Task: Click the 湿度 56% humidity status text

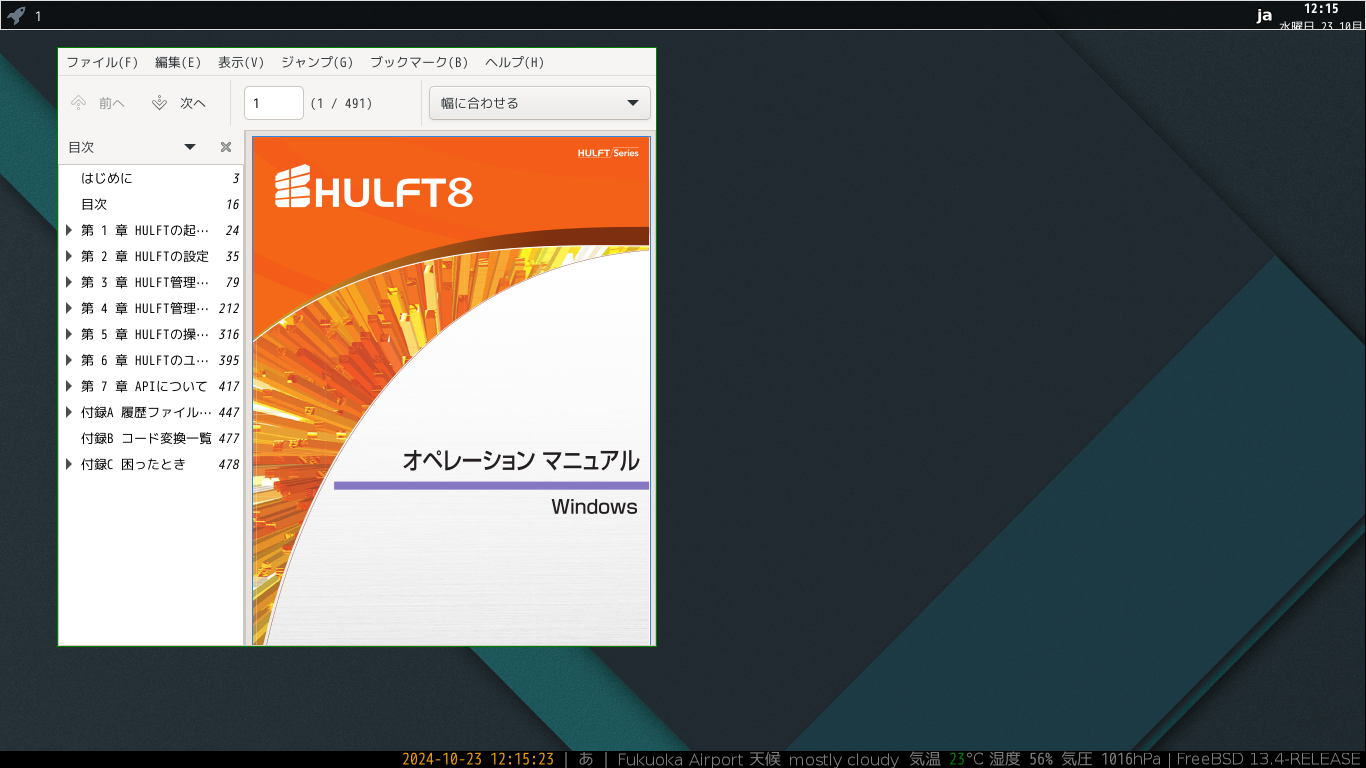Action: coord(1020,759)
